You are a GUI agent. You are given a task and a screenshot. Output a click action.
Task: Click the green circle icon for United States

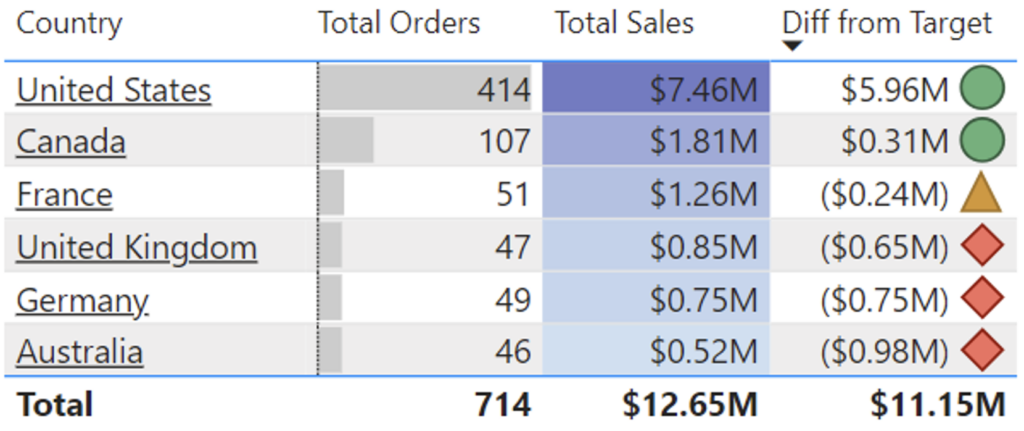[982, 90]
